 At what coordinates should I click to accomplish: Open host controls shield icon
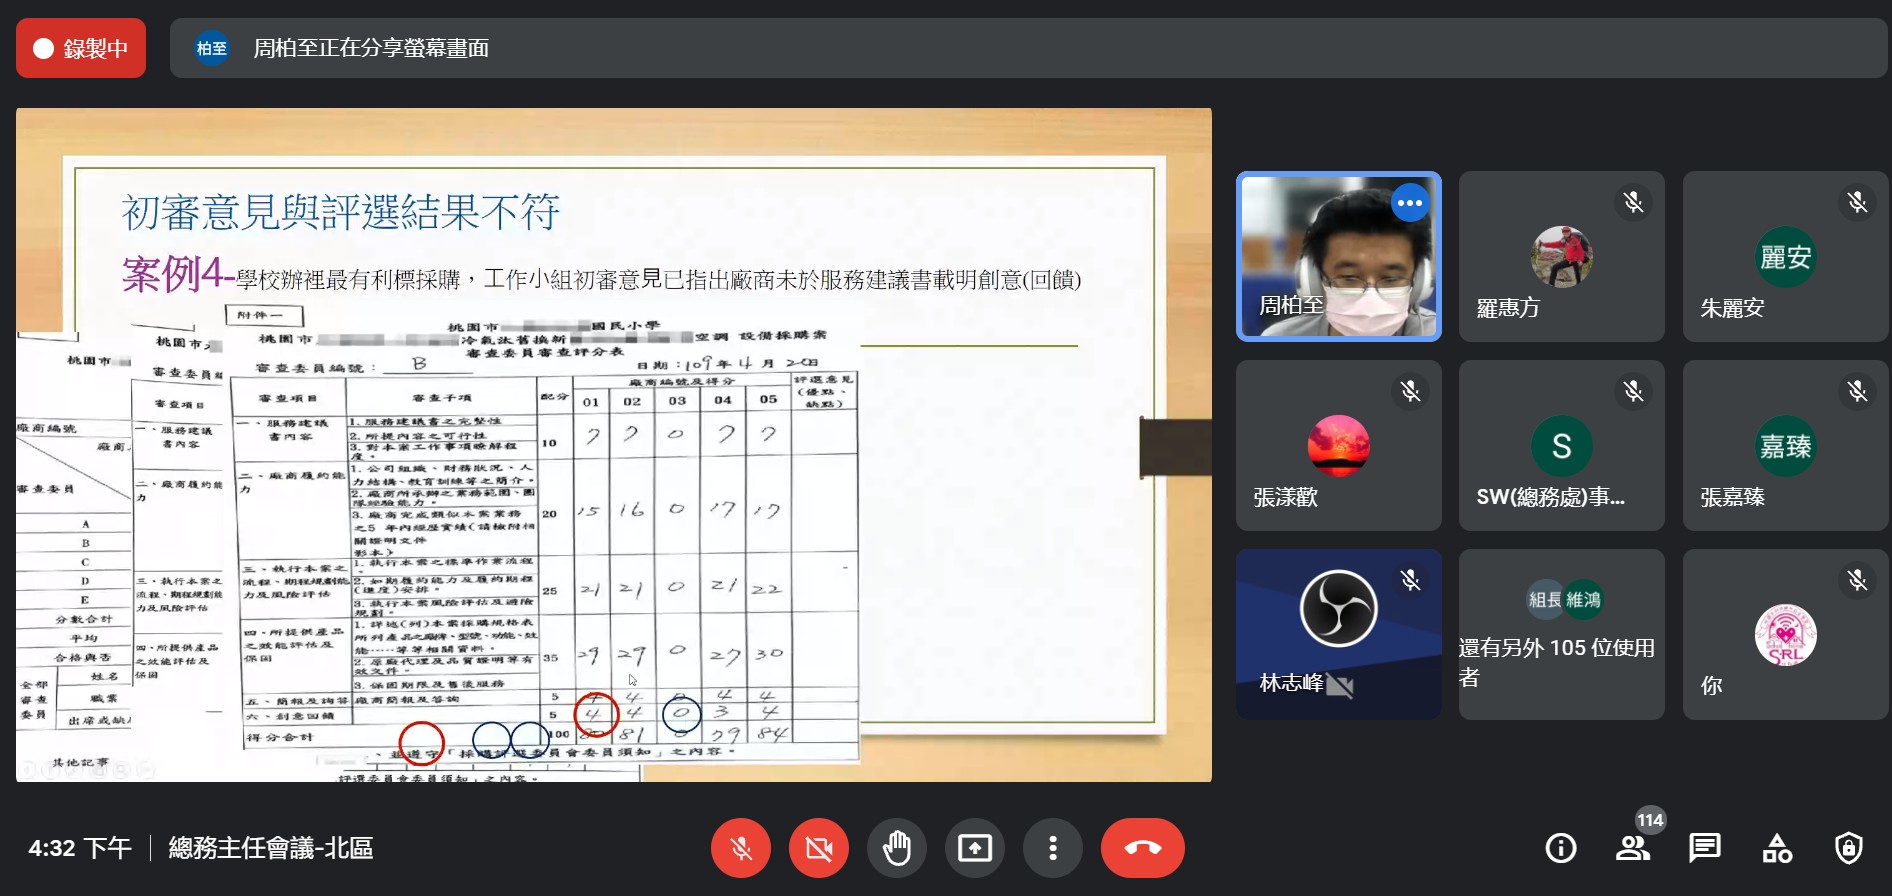1848,848
